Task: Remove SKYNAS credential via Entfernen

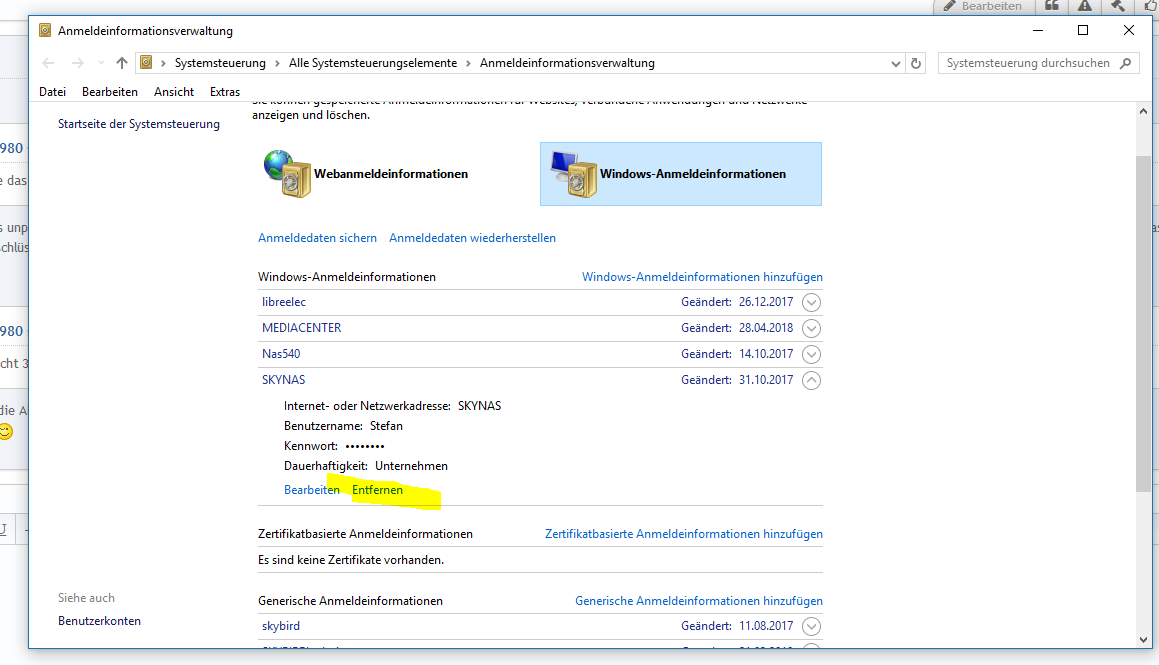Action: [378, 490]
